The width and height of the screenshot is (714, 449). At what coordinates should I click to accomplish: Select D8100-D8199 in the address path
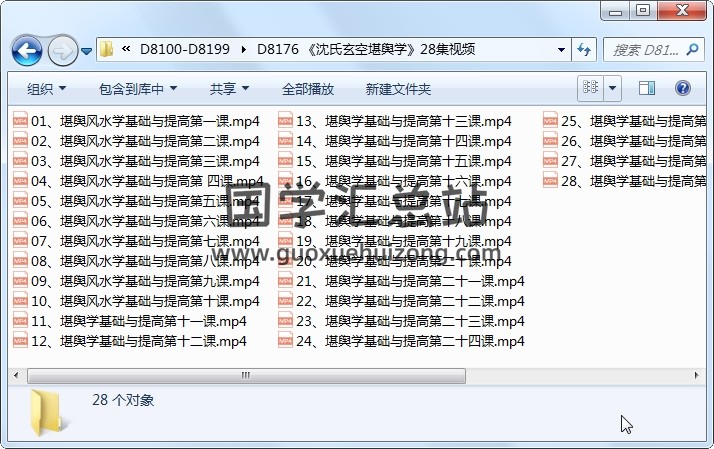[184, 49]
